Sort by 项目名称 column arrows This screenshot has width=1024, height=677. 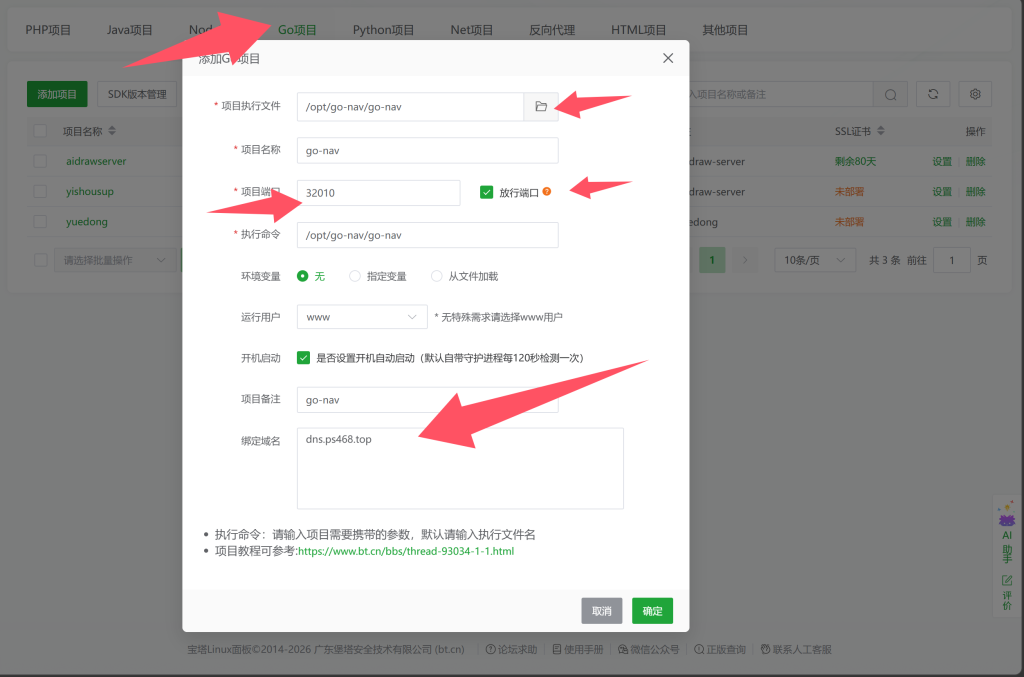click(x=112, y=131)
